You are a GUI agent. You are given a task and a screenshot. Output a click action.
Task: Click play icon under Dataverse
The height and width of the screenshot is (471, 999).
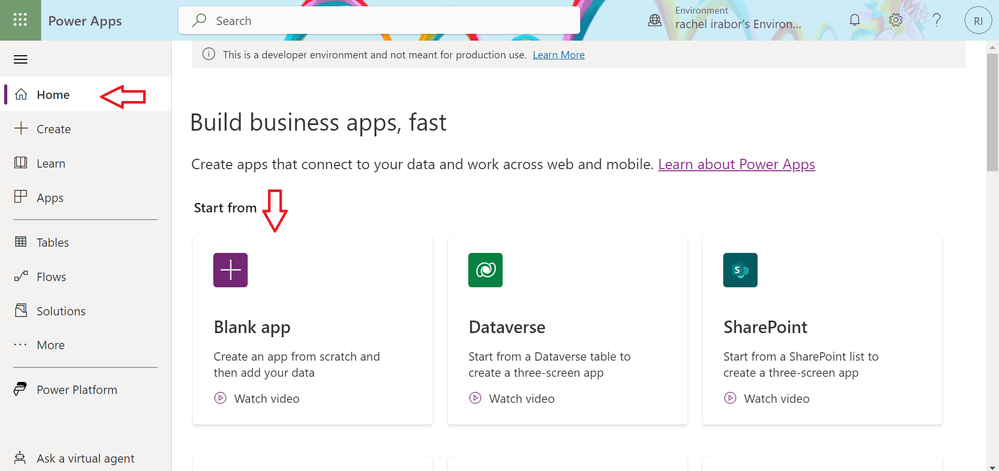click(475, 398)
